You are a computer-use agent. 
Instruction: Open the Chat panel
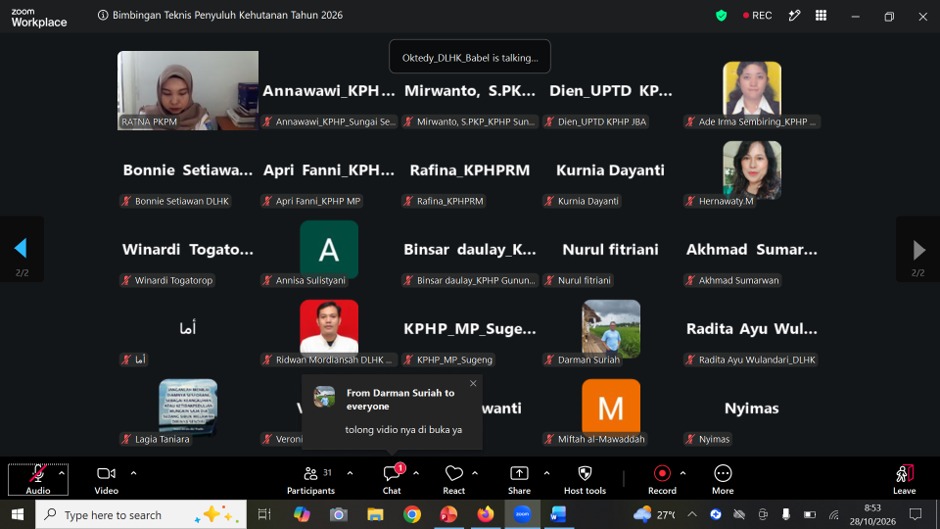click(x=391, y=480)
